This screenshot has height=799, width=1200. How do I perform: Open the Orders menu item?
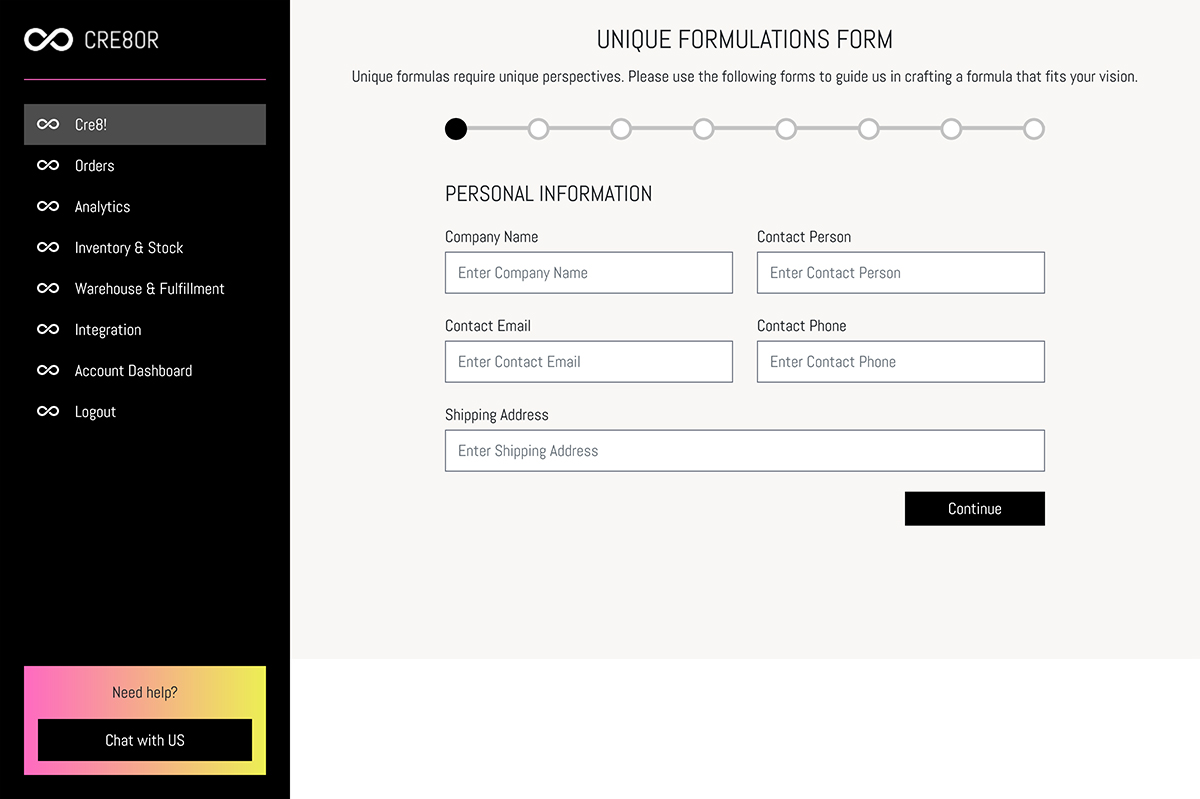145,166
